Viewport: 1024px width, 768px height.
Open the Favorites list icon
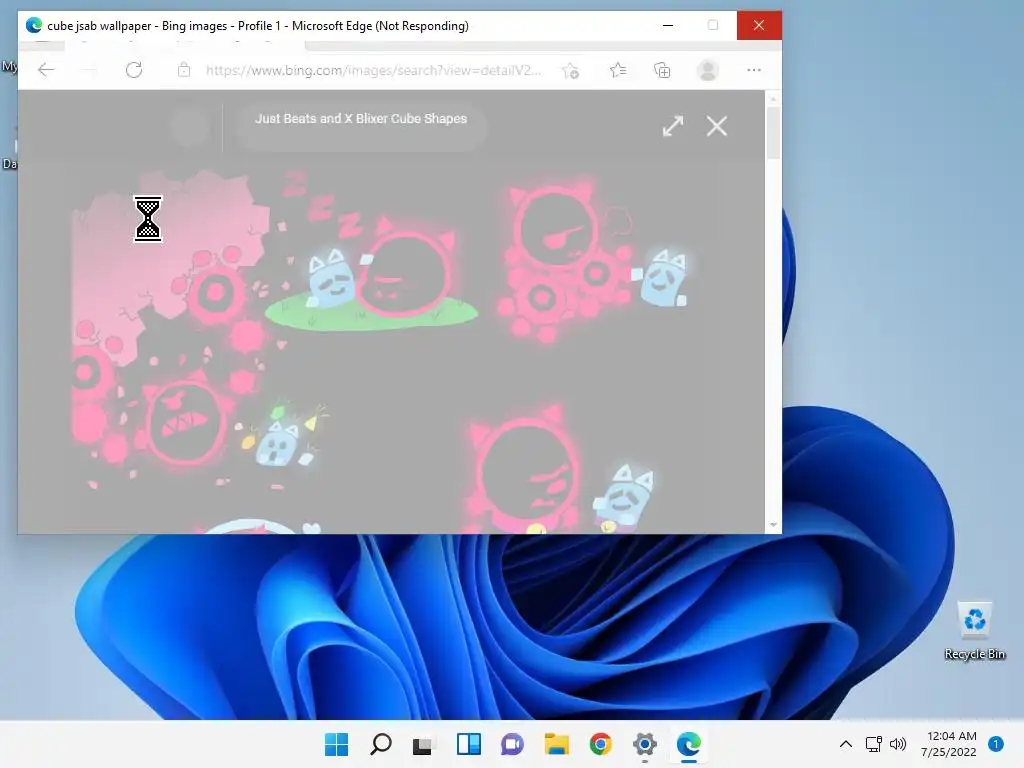618,70
